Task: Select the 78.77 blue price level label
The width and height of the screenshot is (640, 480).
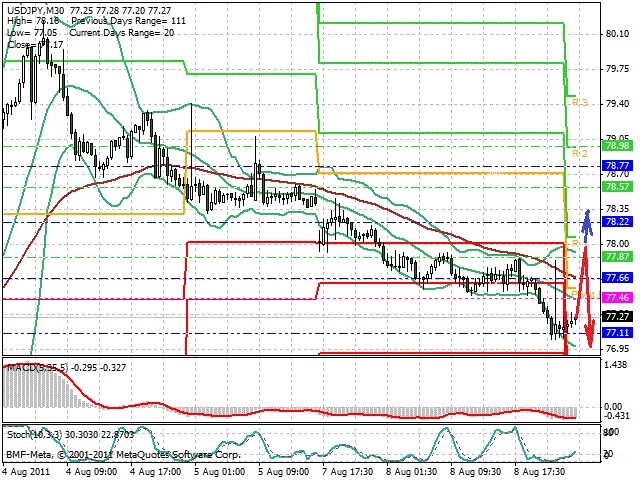Action: (x=617, y=166)
